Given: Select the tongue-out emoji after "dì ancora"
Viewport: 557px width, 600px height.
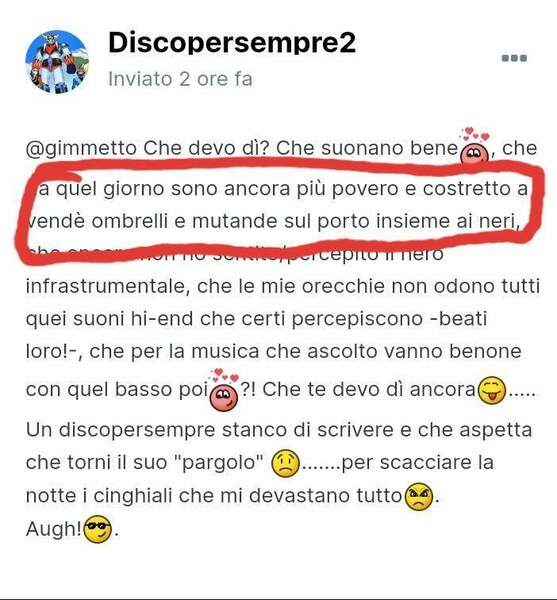Looking at the screenshot, I should [492, 390].
